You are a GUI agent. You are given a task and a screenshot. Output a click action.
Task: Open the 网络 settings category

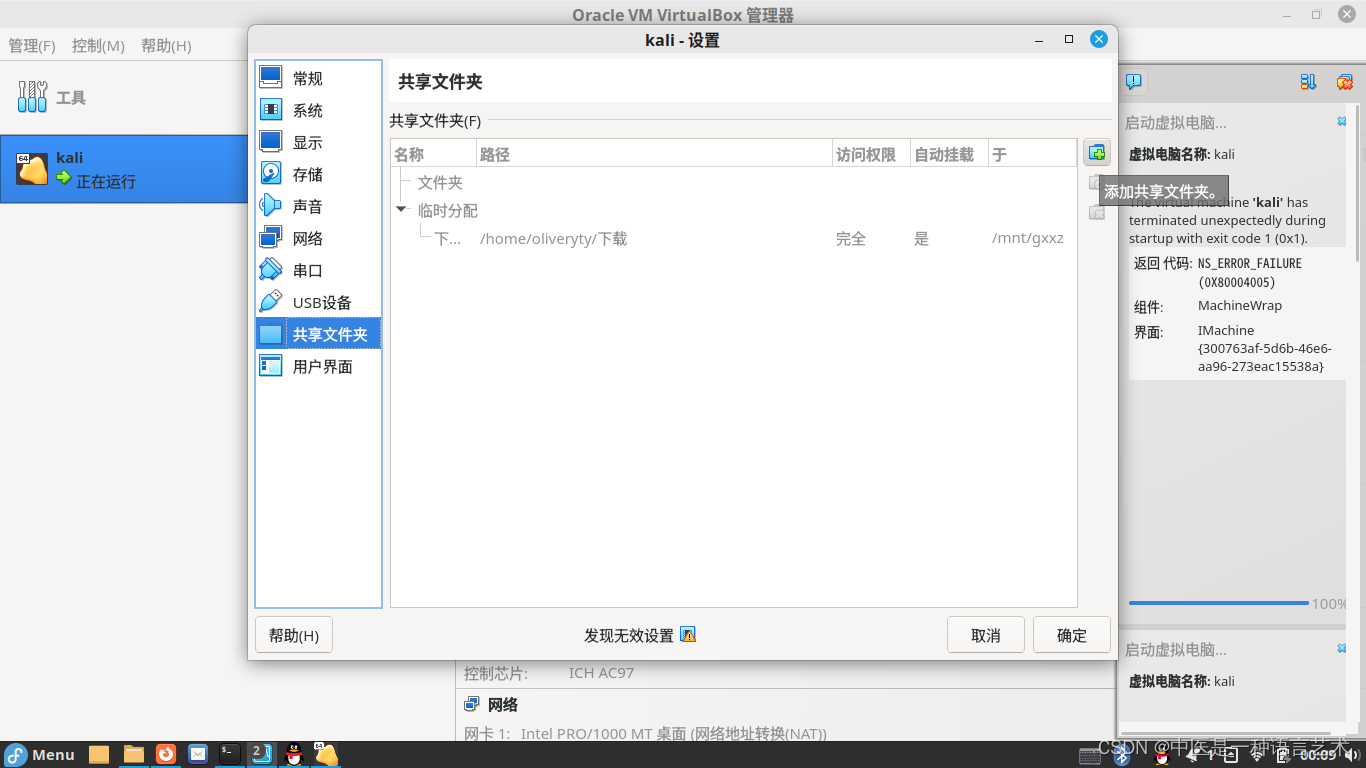[318, 238]
